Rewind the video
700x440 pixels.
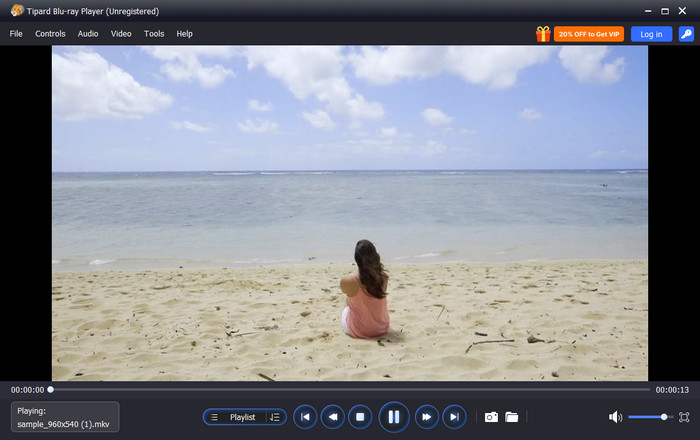tap(333, 417)
